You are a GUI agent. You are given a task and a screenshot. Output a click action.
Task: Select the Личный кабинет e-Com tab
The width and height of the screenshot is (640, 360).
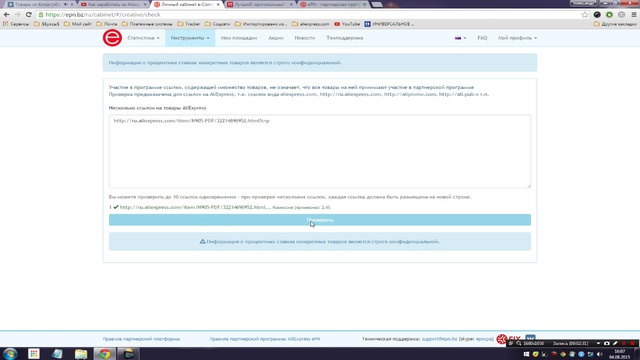[x=187, y=4]
